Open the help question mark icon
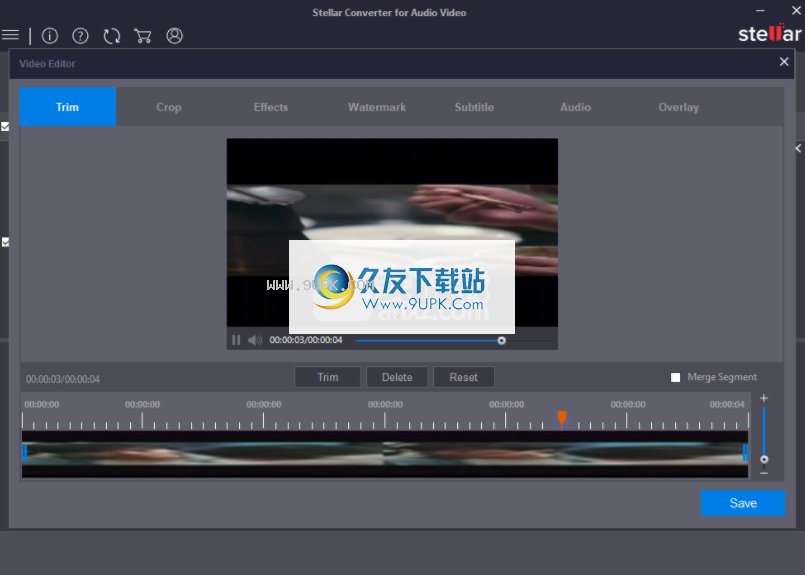 click(x=81, y=35)
